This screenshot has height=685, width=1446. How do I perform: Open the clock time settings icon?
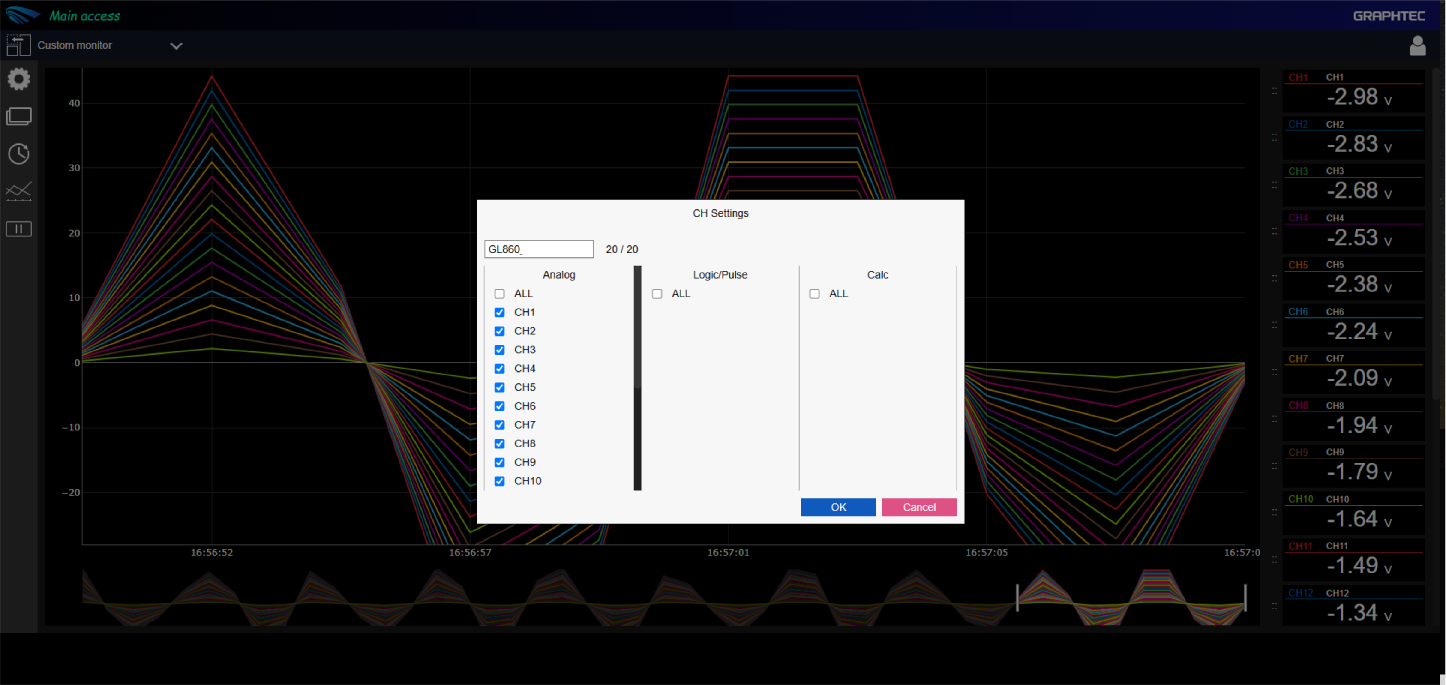click(x=18, y=153)
